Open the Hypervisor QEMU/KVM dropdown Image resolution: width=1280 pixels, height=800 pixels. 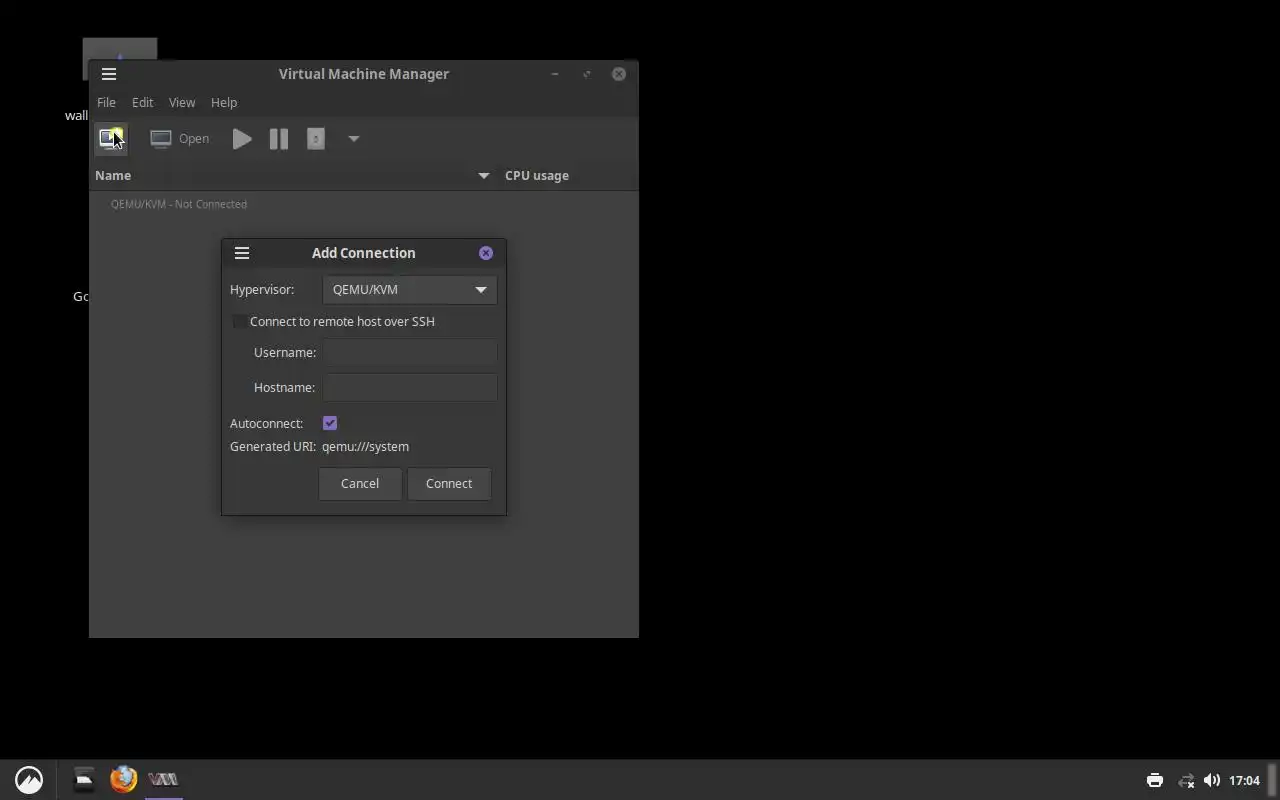(x=409, y=290)
